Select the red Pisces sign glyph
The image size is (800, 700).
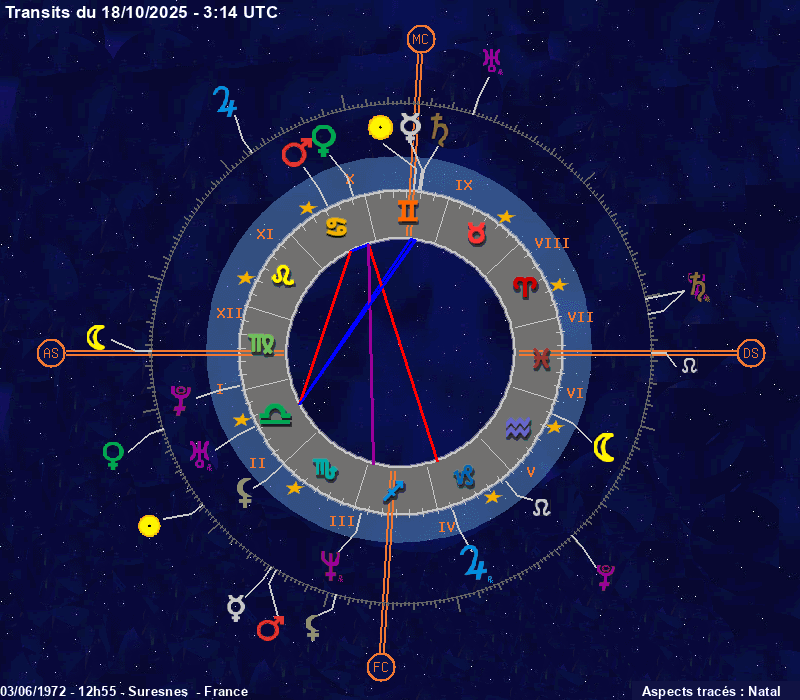[541, 359]
